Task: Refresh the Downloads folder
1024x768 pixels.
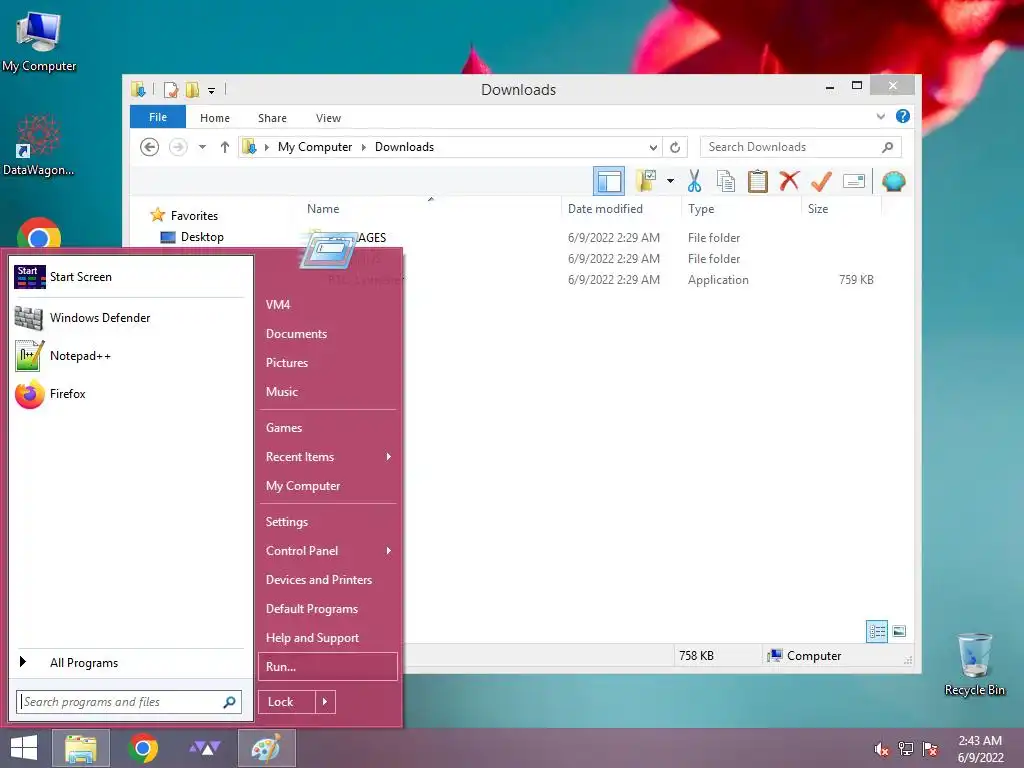Action: click(675, 147)
